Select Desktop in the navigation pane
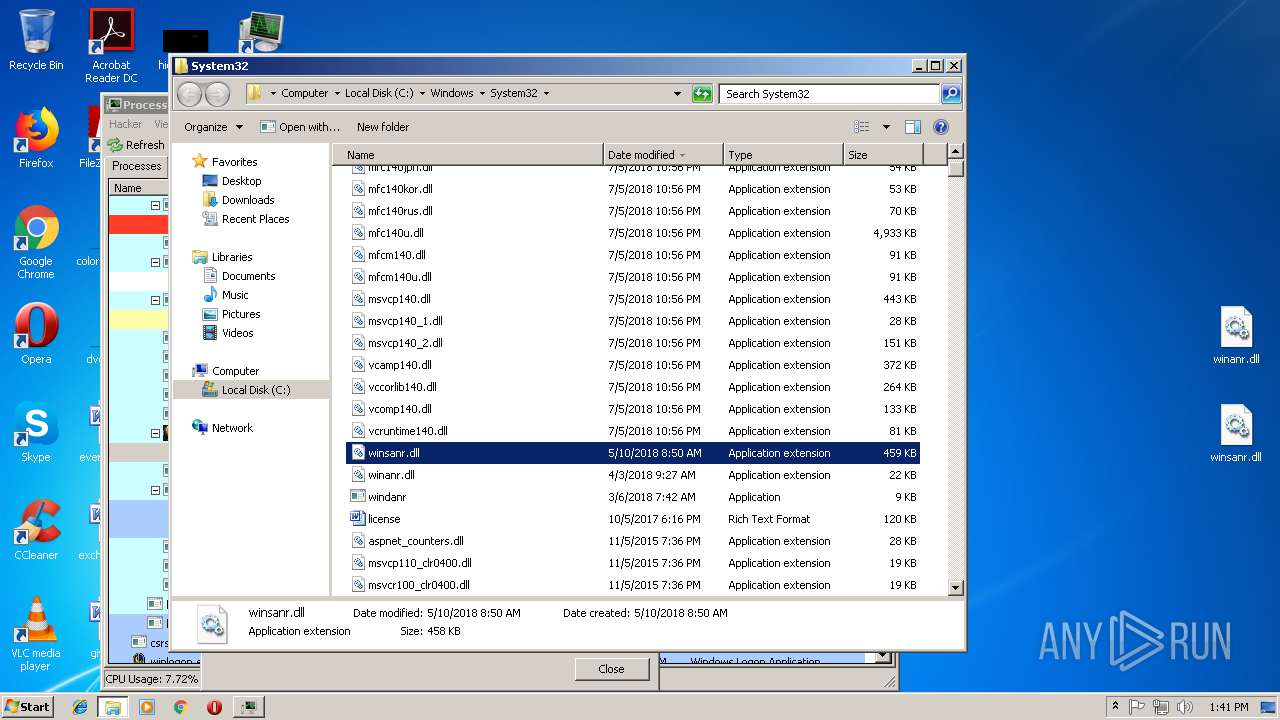1280x720 pixels. coord(241,181)
